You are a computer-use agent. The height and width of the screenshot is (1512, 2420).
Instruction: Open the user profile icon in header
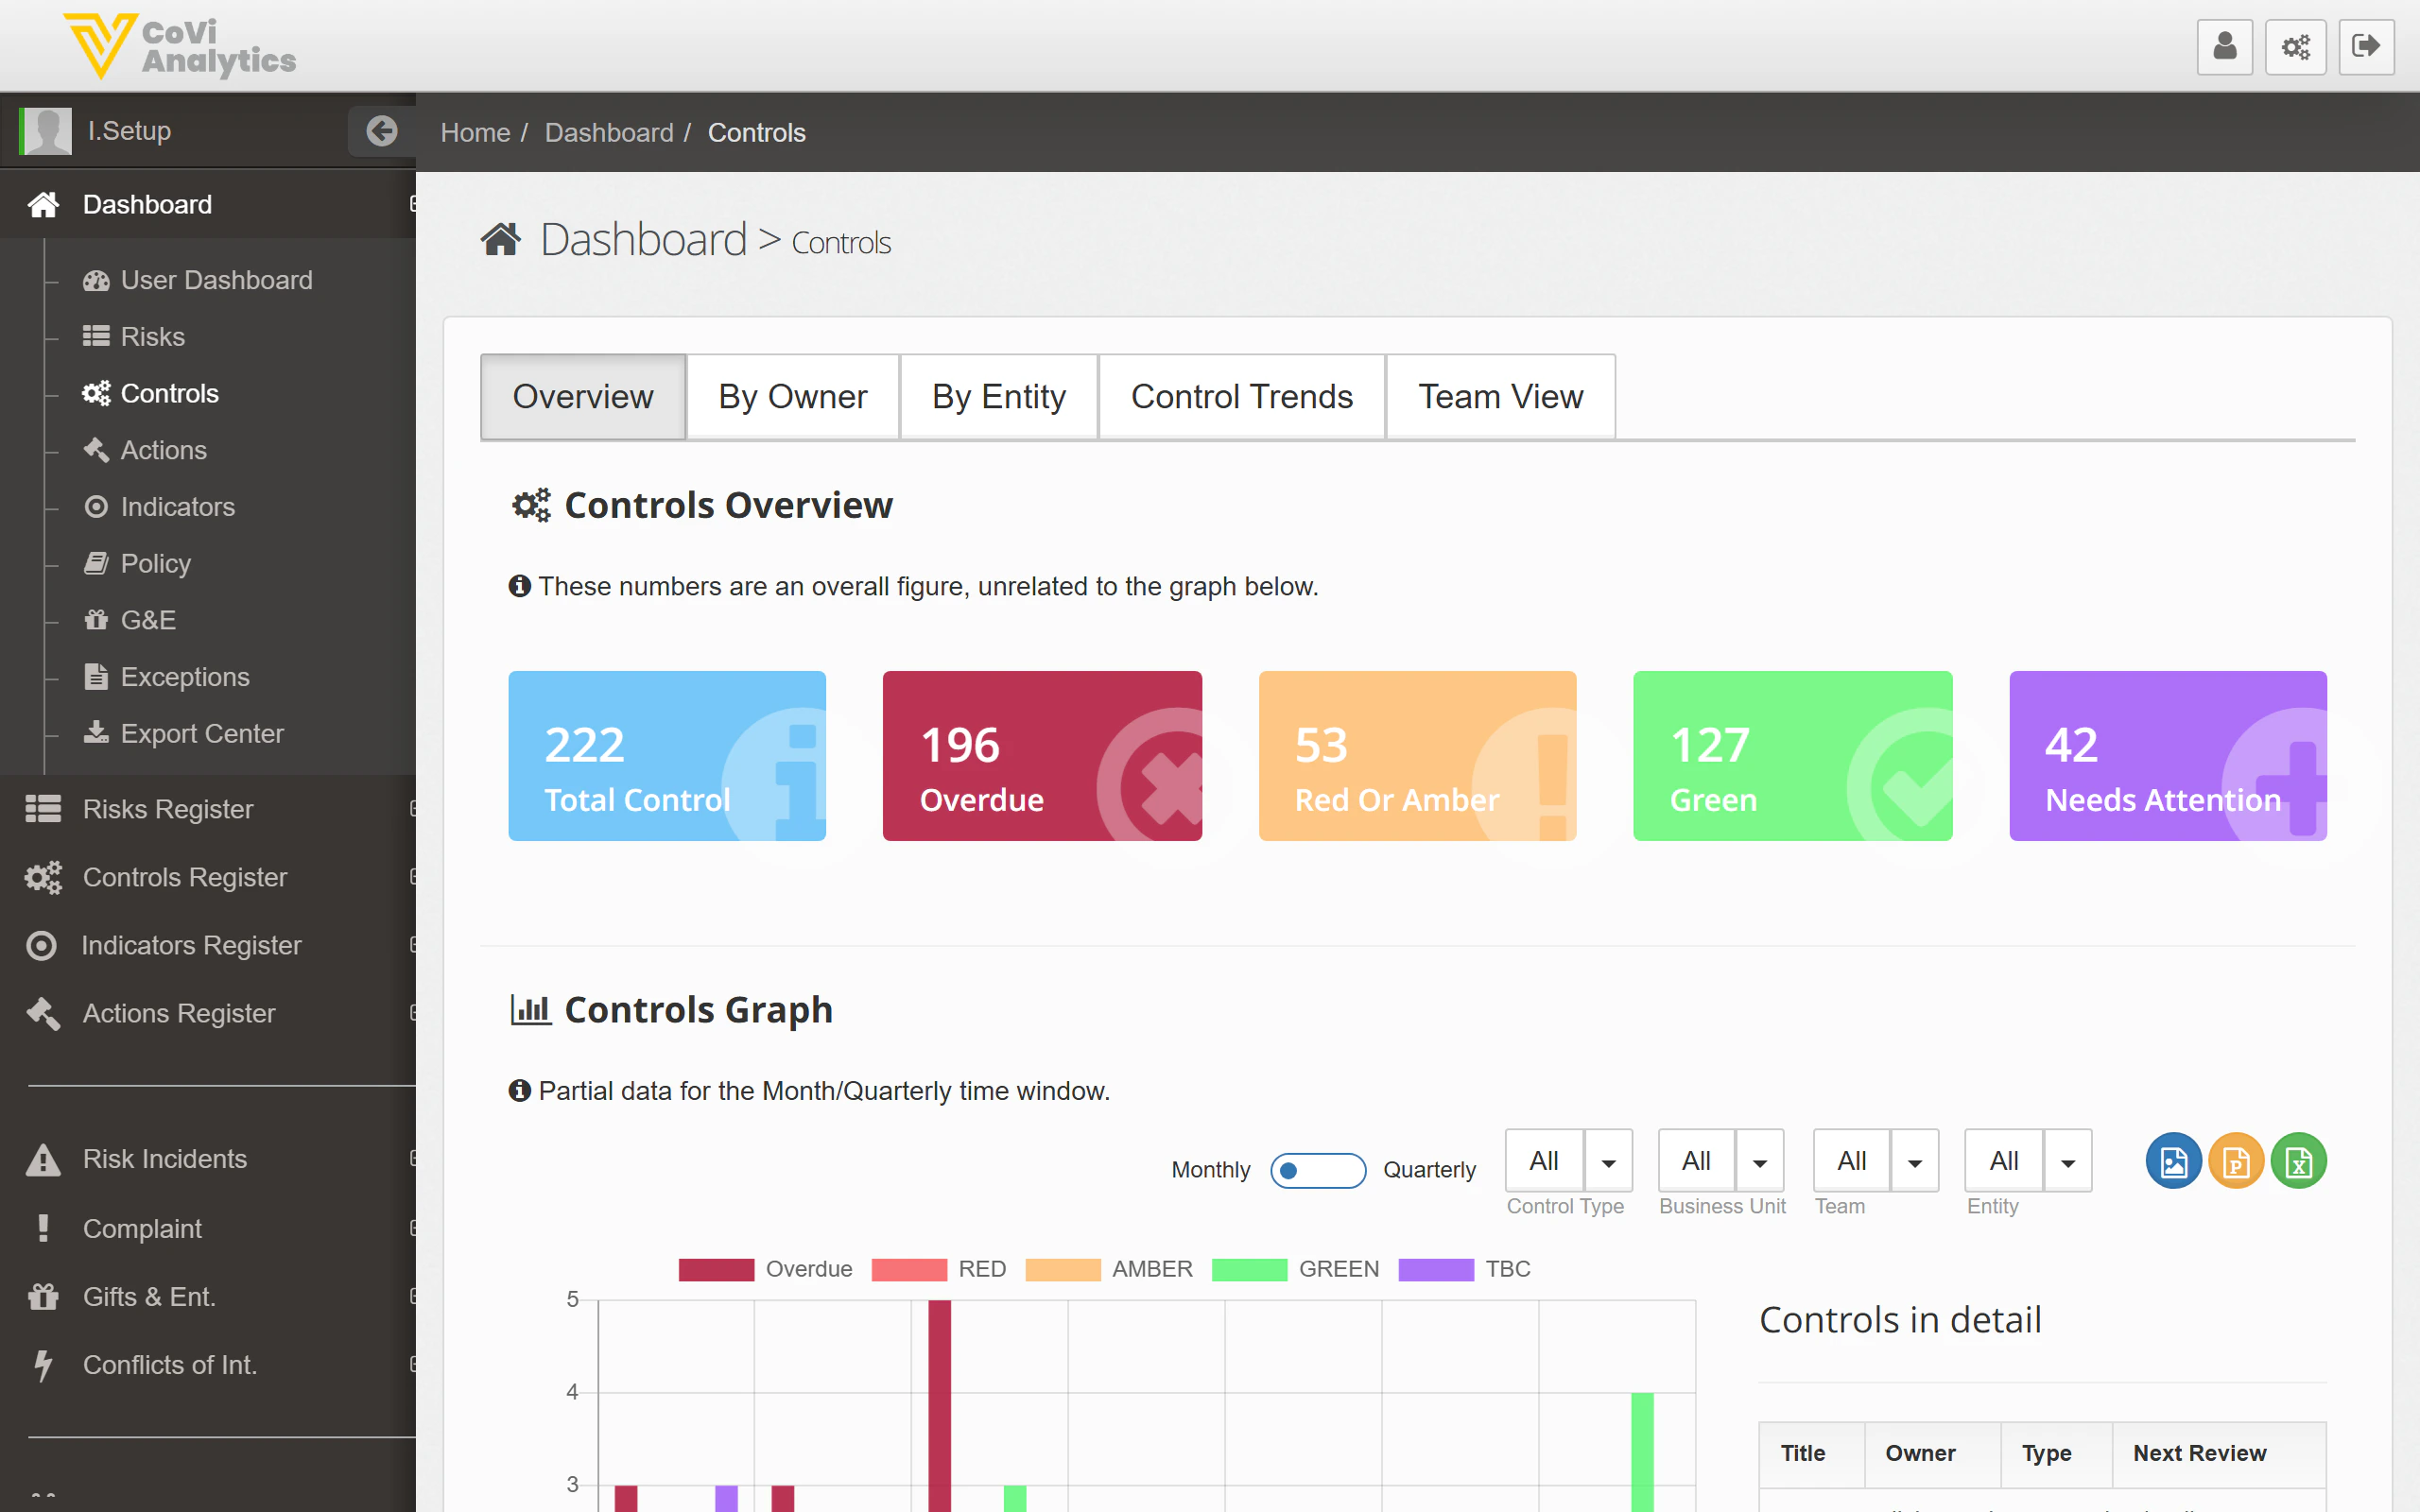[2224, 46]
